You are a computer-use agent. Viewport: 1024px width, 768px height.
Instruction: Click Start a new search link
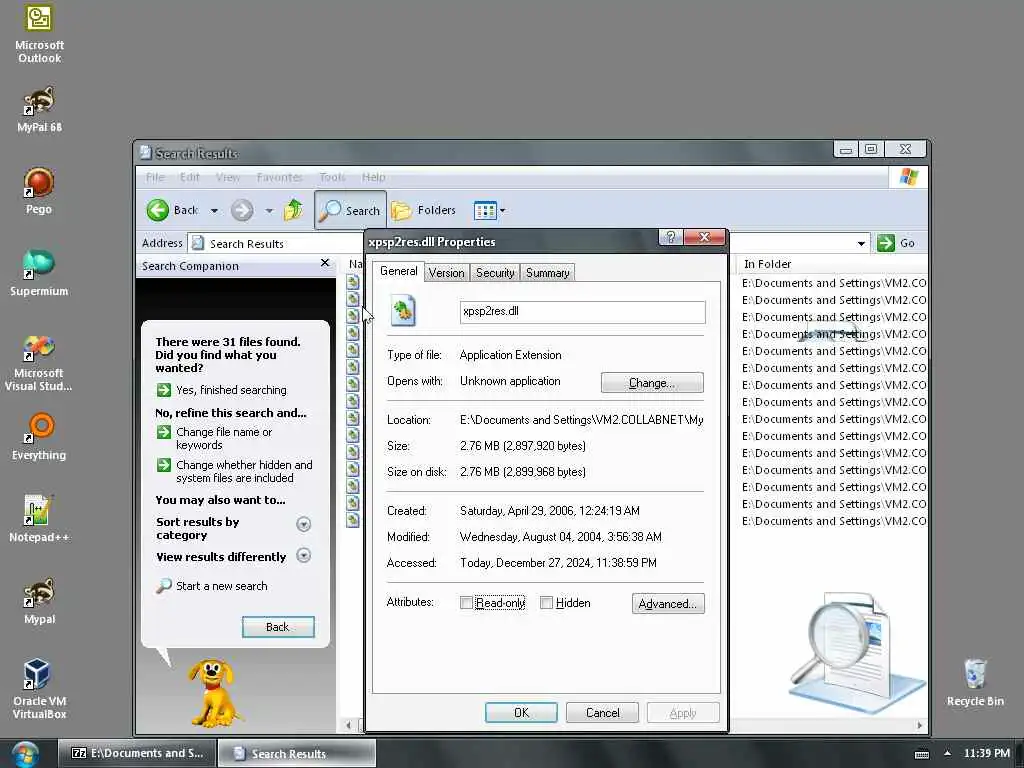tap(221, 586)
